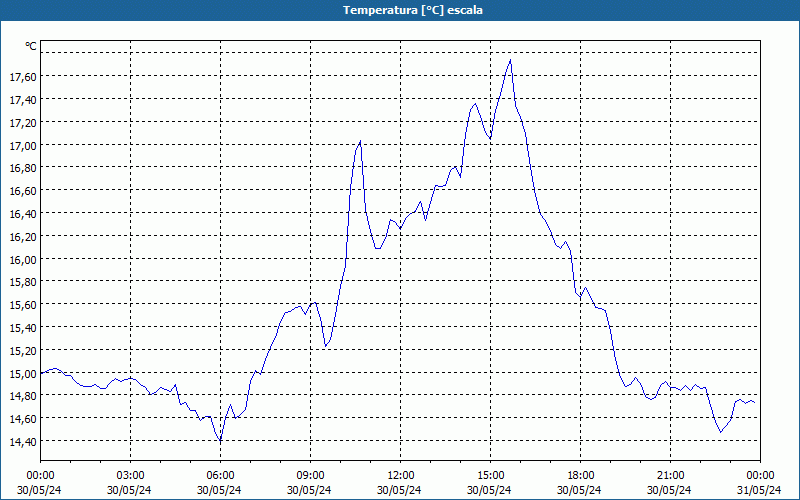Image resolution: width=800 pixels, height=500 pixels.
Task: Click the 17,20 temperature axis value
Action: click(23, 122)
